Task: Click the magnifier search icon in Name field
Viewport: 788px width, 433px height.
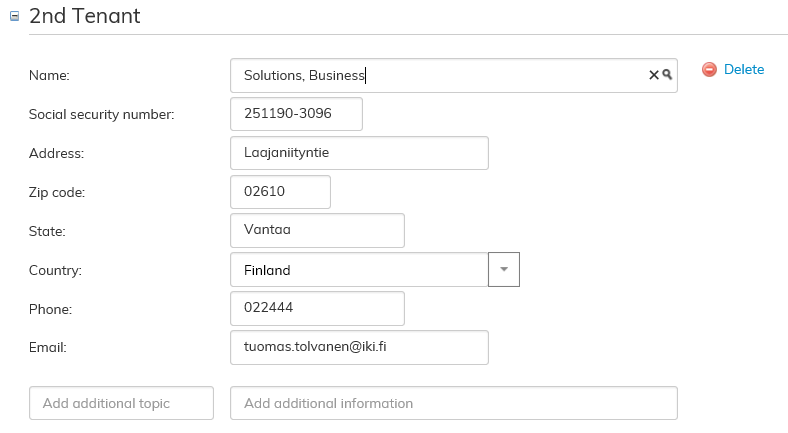Action: [667, 75]
